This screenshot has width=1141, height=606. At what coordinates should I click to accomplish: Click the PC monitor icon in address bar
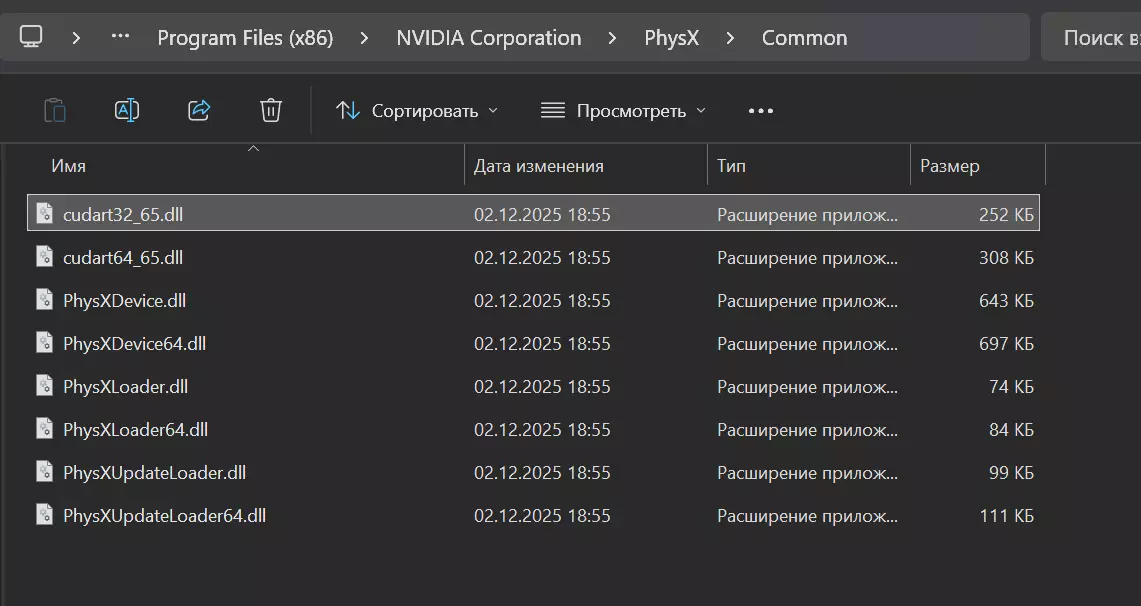tap(31, 37)
